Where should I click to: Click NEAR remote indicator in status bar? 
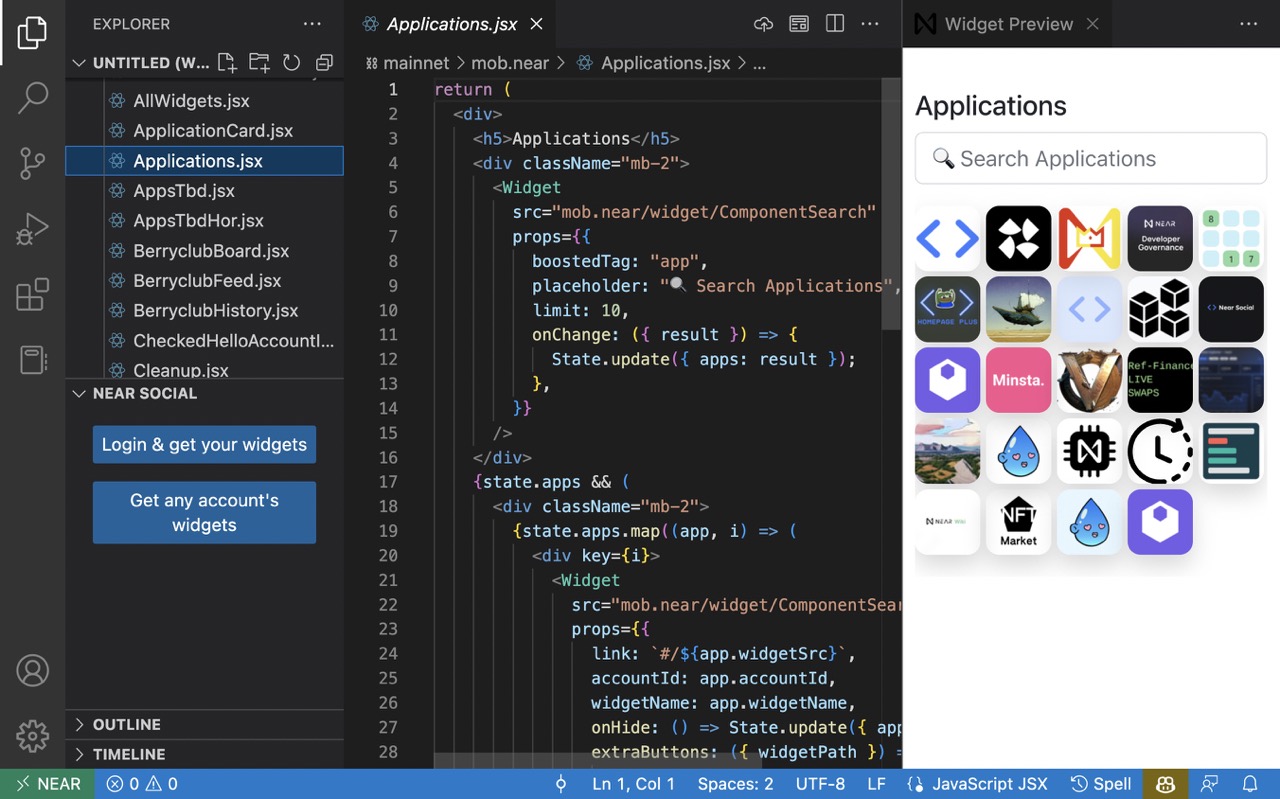[x=48, y=784]
